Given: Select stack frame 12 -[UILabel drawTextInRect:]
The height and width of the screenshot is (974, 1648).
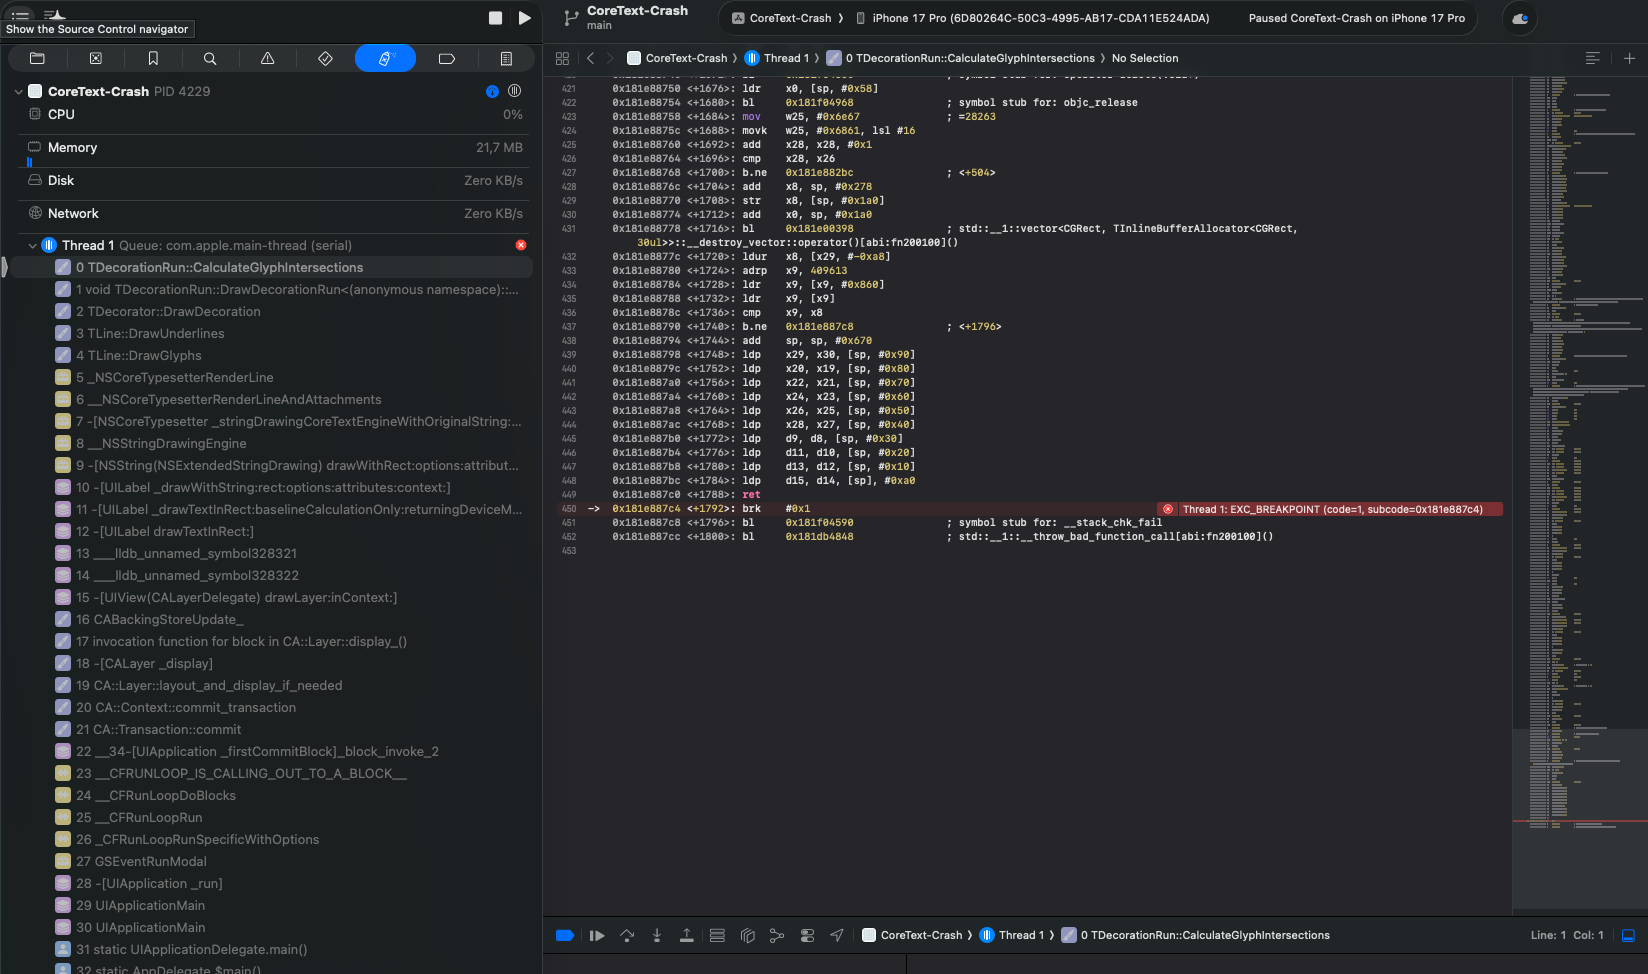Looking at the screenshot, I should click(165, 532).
